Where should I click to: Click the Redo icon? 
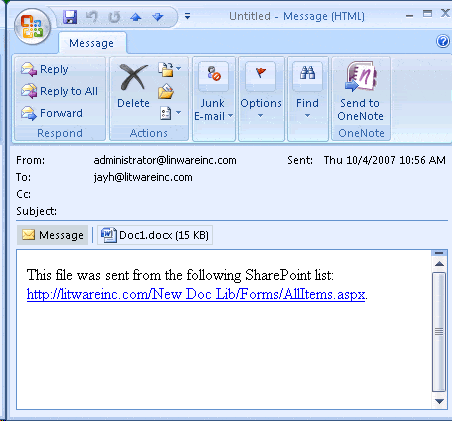[x=114, y=17]
